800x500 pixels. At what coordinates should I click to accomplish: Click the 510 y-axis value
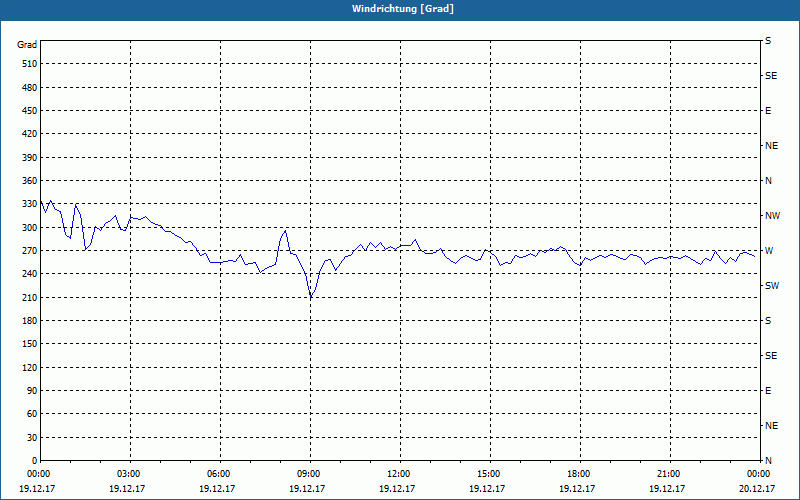pos(30,64)
